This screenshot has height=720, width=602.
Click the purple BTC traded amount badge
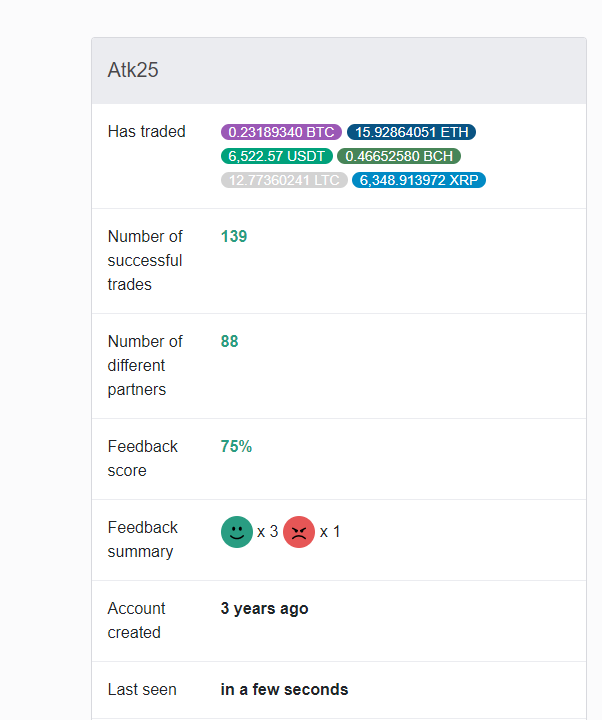click(281, 132)
